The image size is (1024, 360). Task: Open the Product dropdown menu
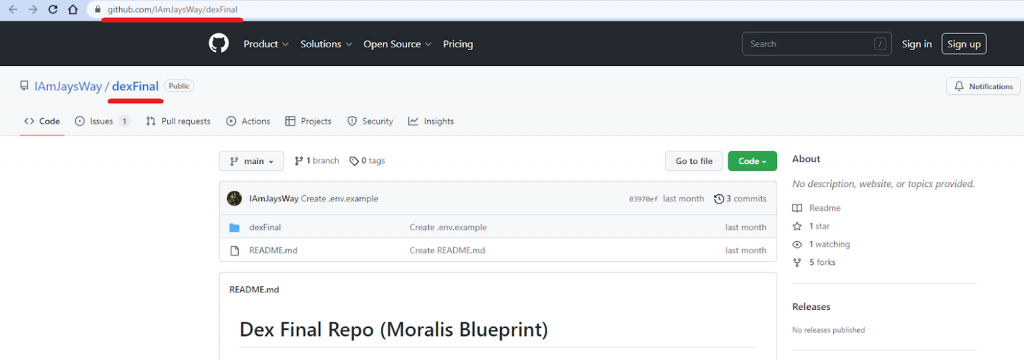266,44
